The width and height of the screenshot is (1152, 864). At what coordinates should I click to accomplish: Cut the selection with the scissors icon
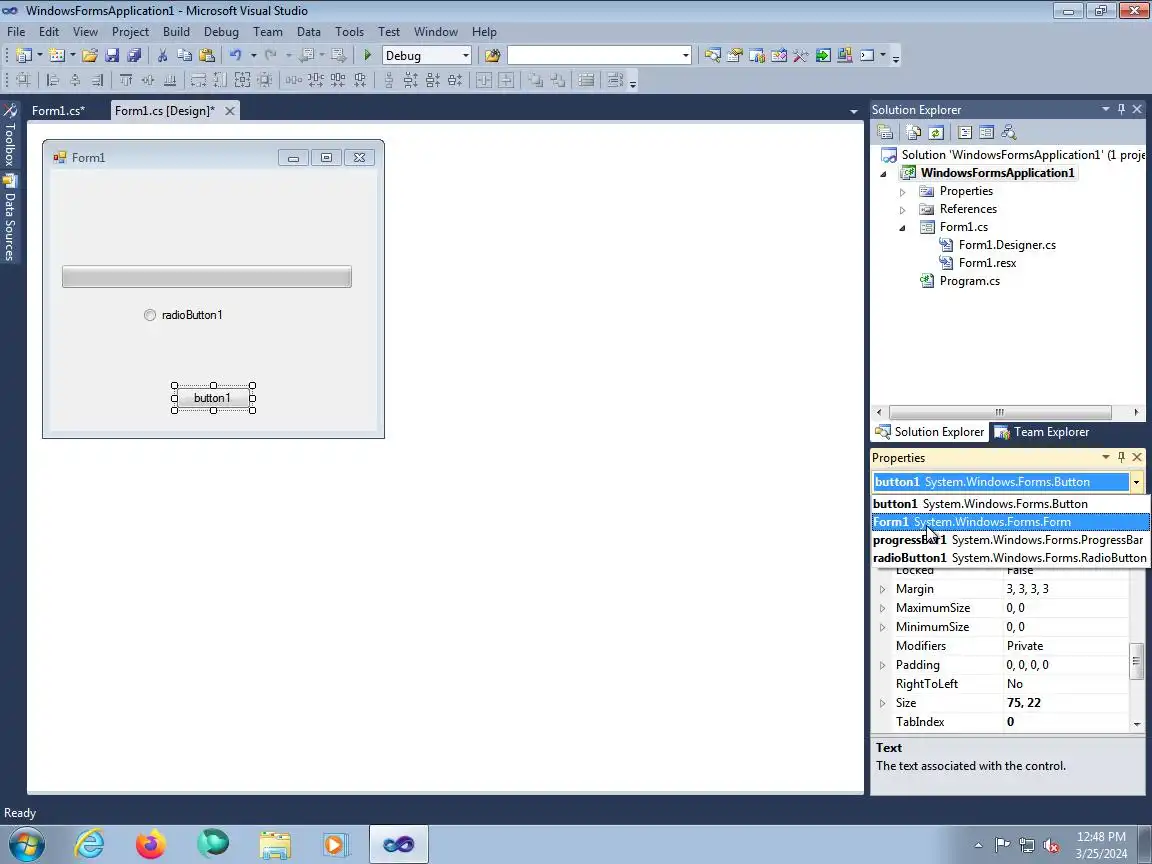click(x=162, y=55)
